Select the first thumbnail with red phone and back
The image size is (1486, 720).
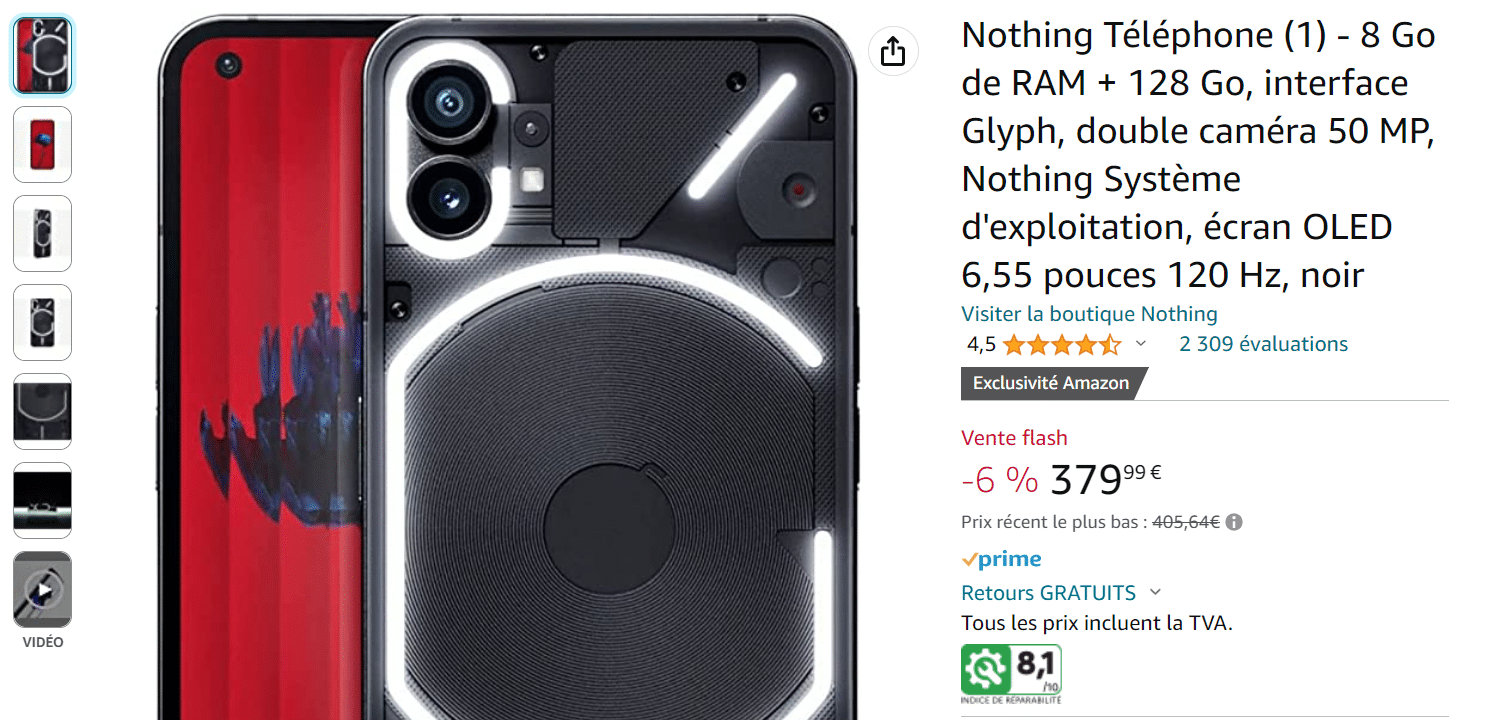coord(42,56)
